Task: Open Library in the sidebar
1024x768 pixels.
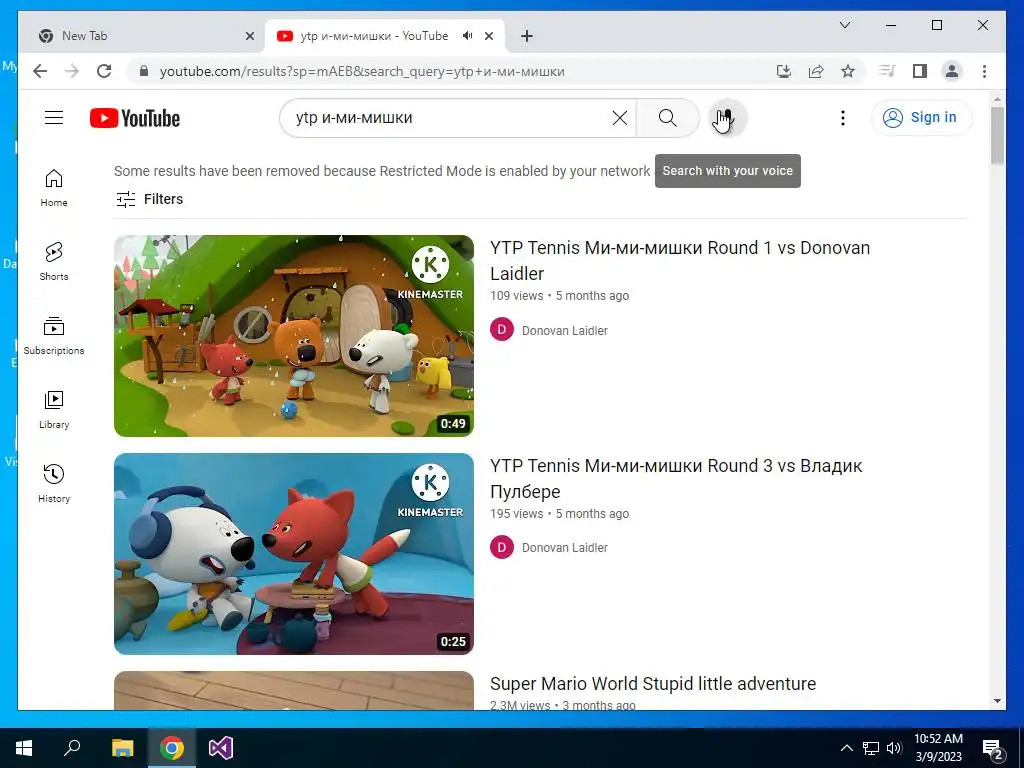Action: click(x=54, y=409)
